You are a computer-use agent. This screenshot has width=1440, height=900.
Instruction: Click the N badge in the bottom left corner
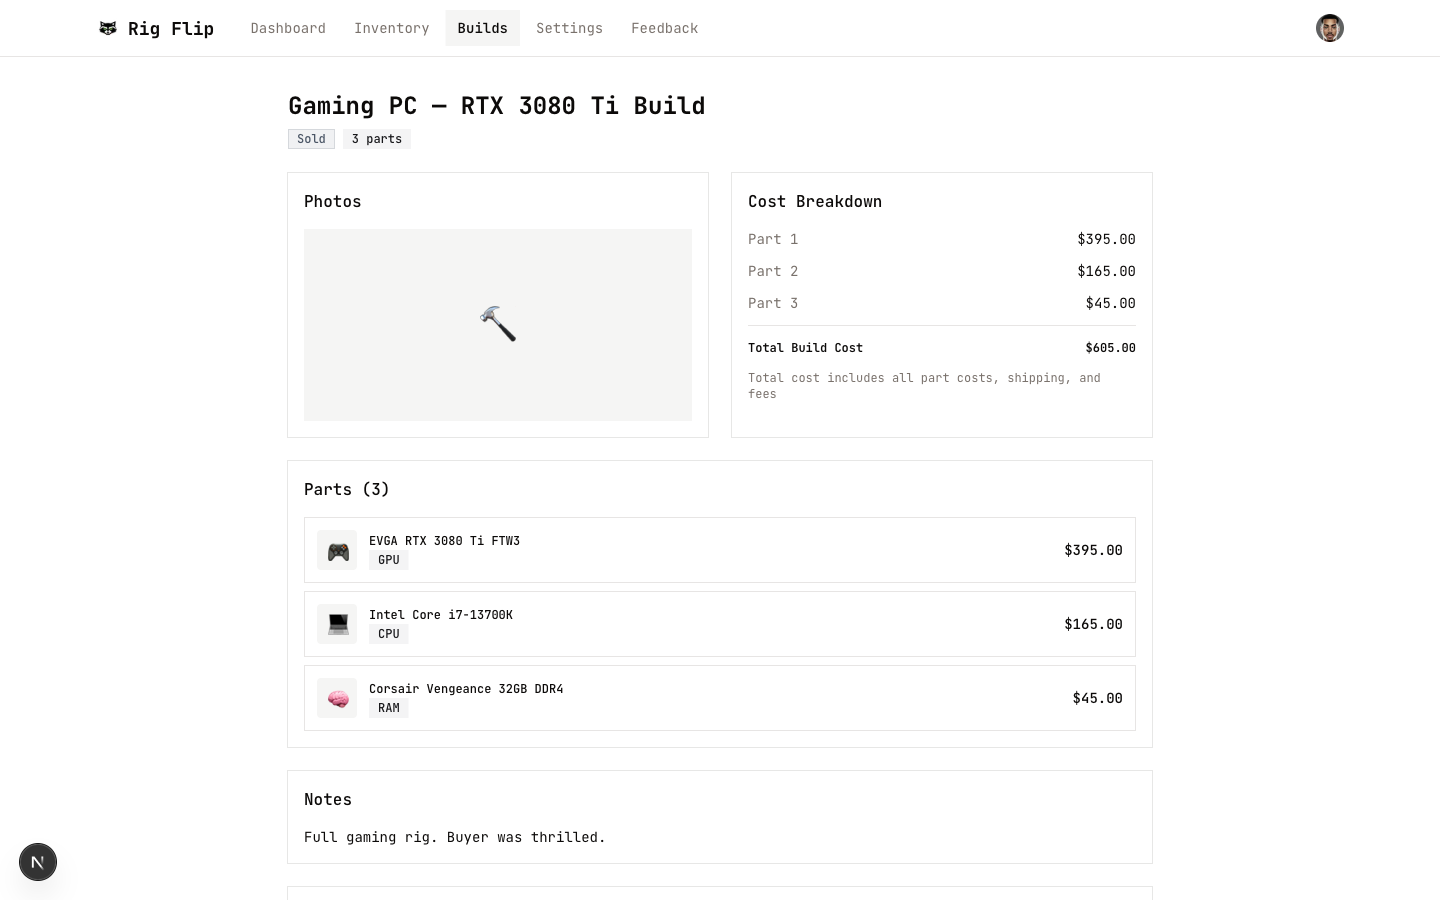pos(38,862)
